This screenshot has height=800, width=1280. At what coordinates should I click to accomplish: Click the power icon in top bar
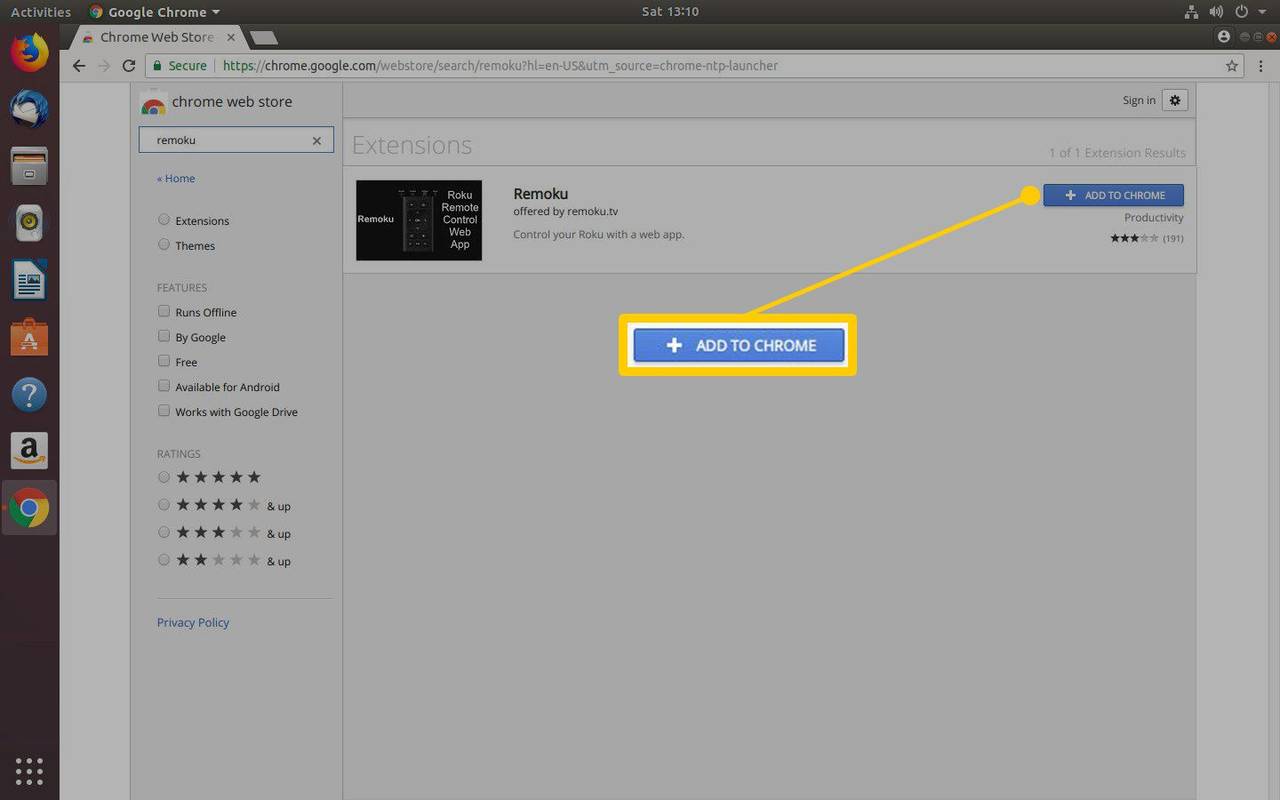coord(1242,12)
